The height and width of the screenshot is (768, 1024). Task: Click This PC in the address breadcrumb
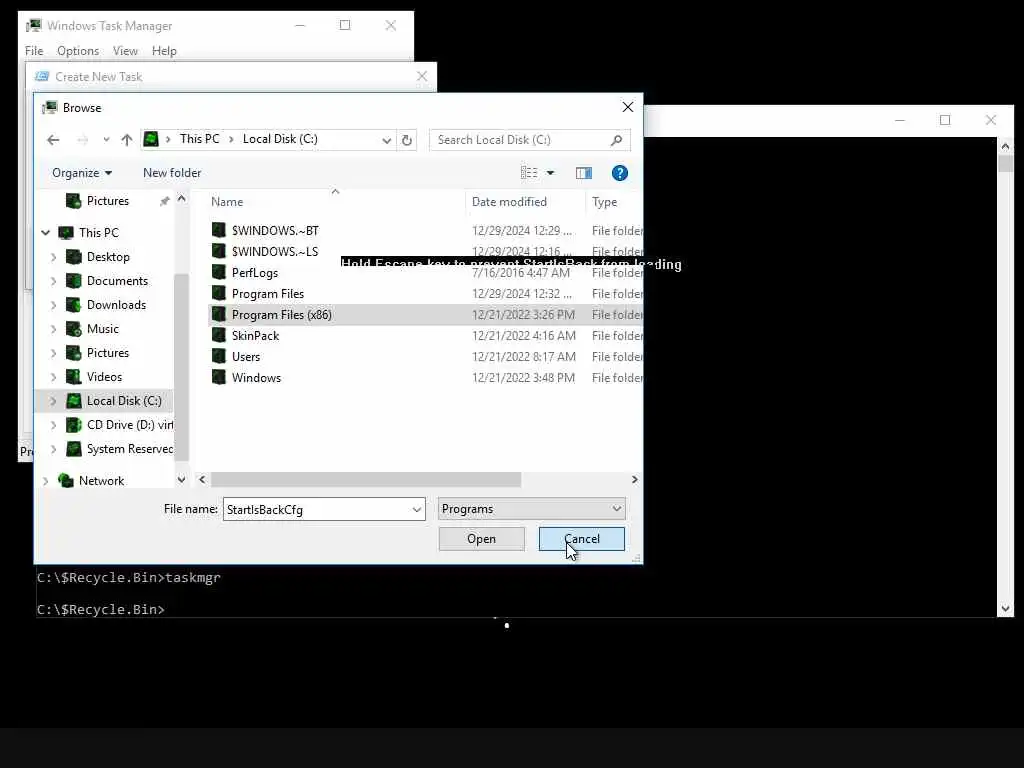(x=199, y=139)
